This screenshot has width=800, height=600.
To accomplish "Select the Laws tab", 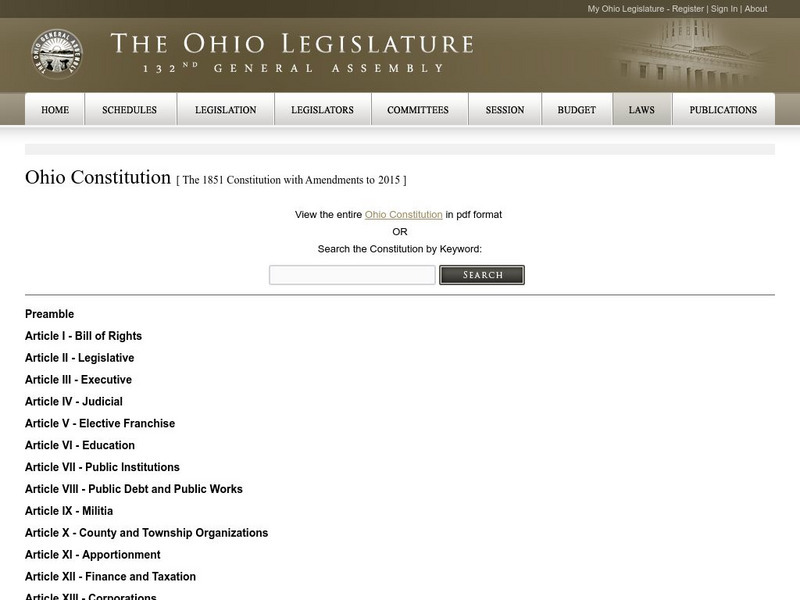I will (x=642, y=110).
